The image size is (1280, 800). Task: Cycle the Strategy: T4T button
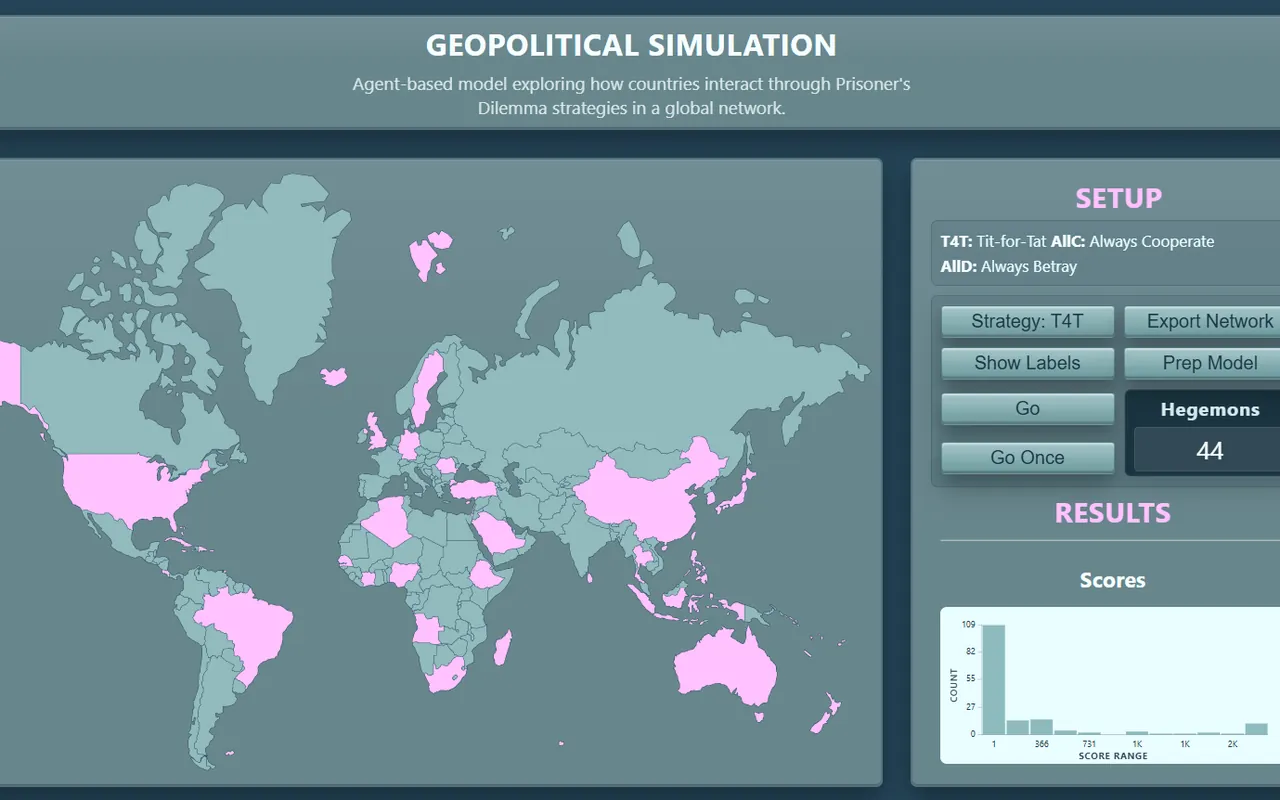coord(1027,321)
